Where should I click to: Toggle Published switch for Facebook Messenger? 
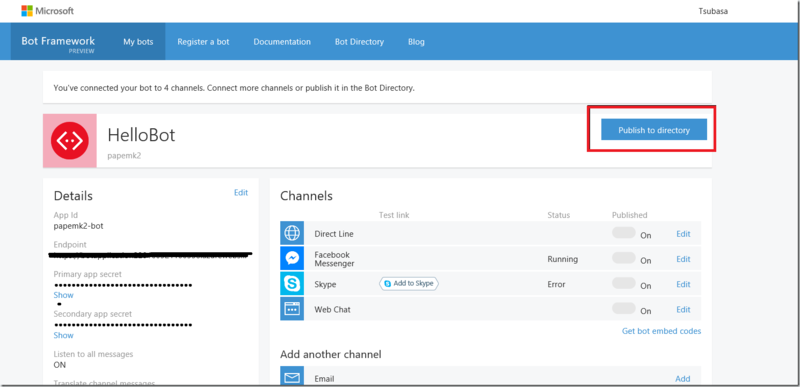click(623, 258)
